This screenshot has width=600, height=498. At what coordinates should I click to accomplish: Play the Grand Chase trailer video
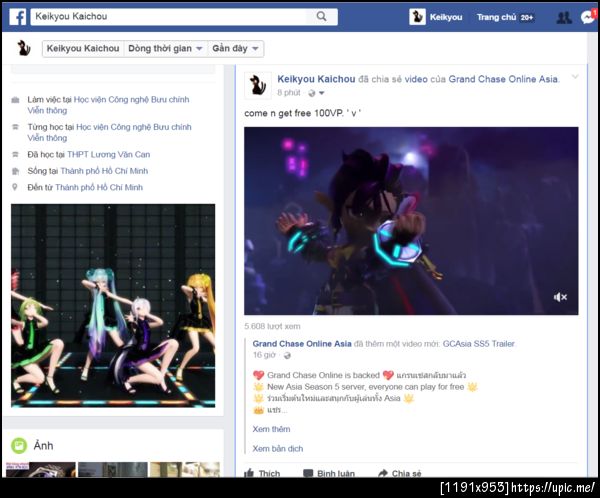[411, 221]
